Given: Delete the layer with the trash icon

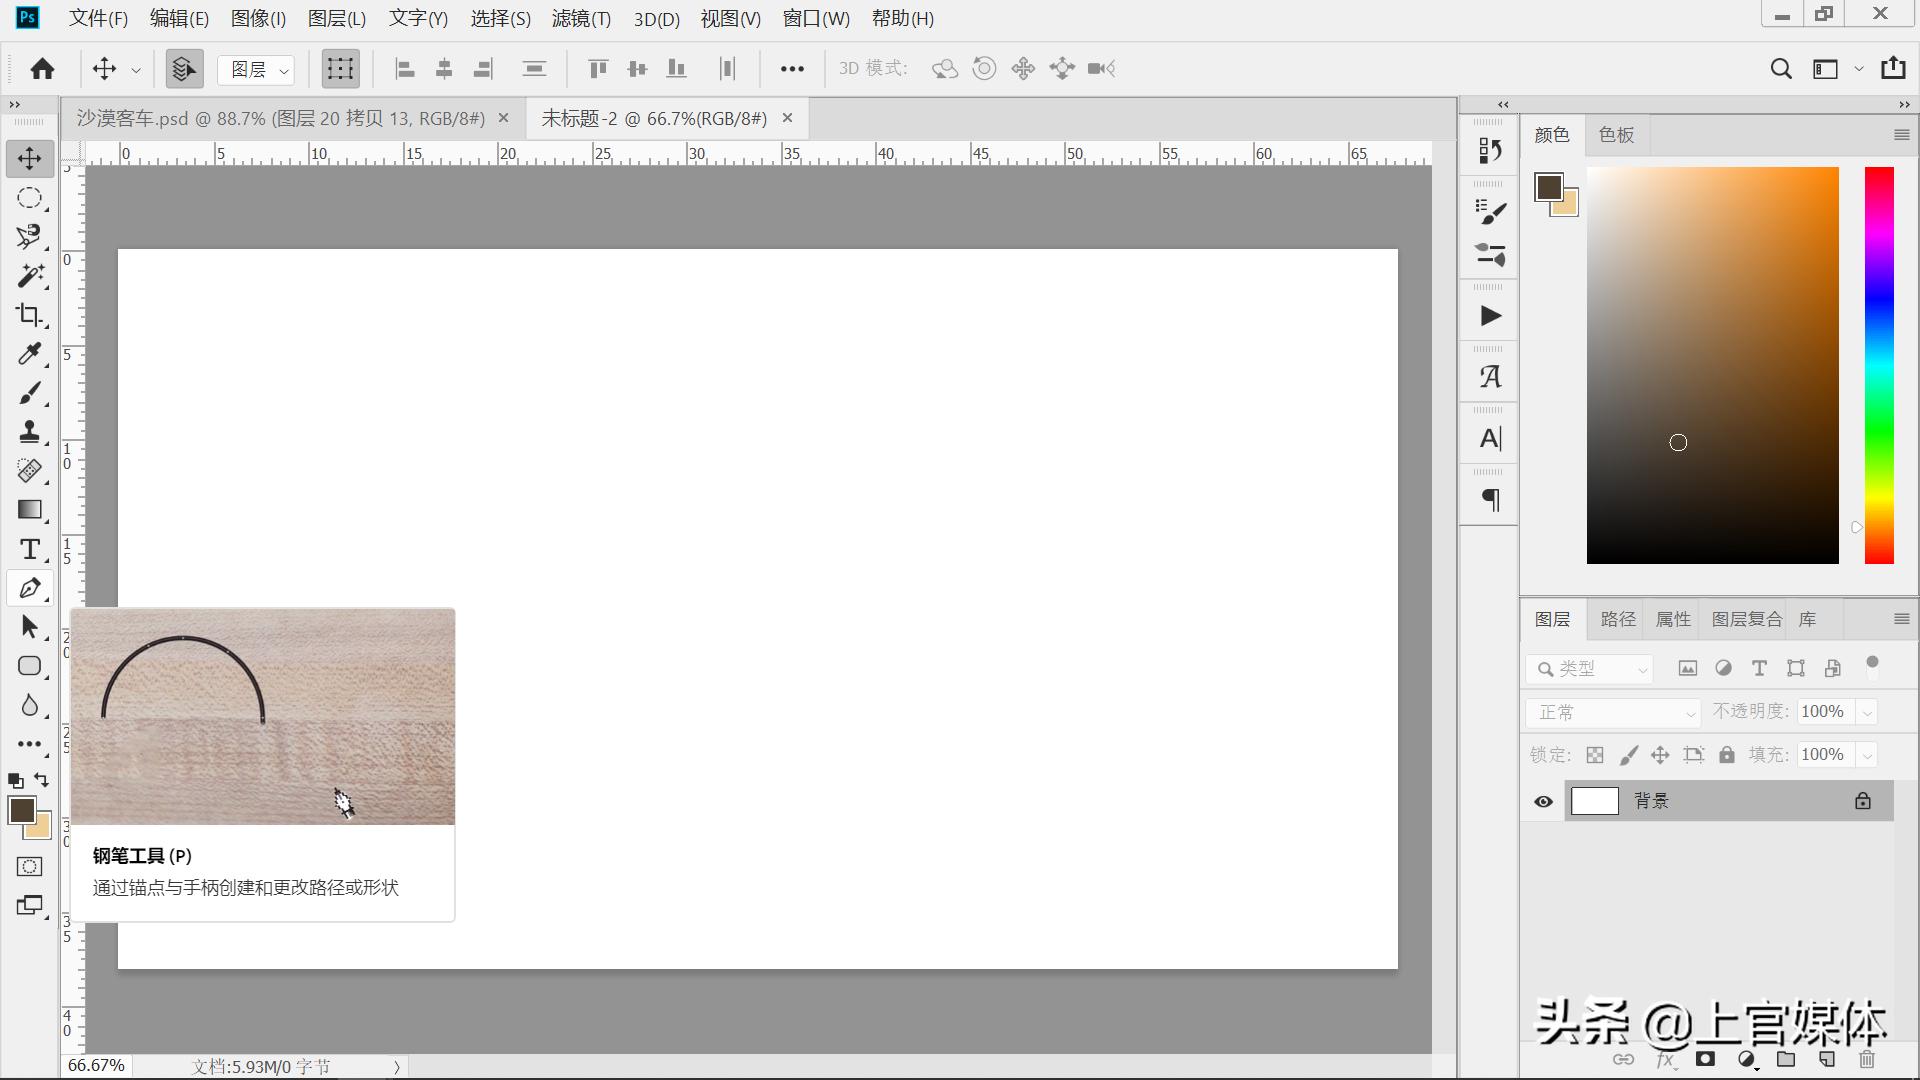Looking at the screenshot, I should tap(1868, 1059).
